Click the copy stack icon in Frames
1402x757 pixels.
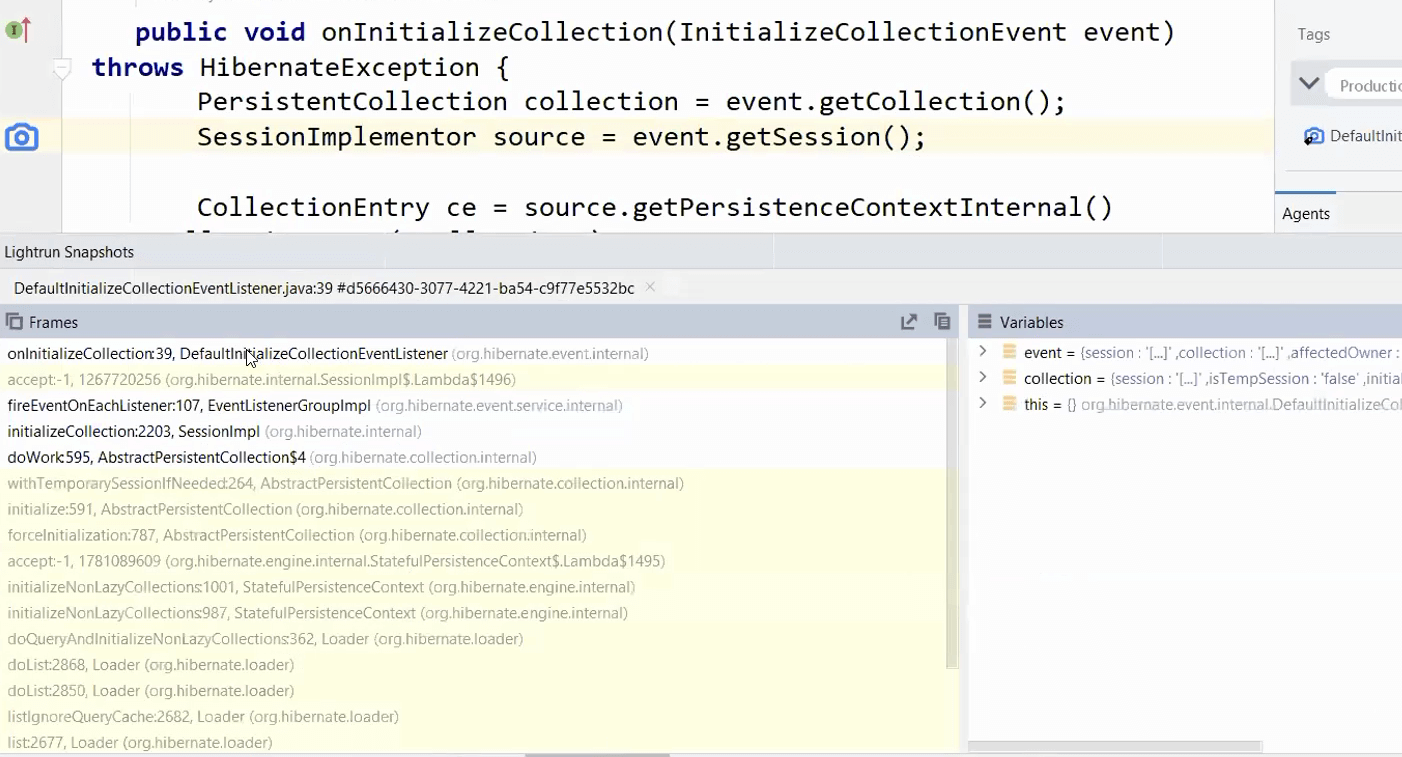[x=941, y=322]
